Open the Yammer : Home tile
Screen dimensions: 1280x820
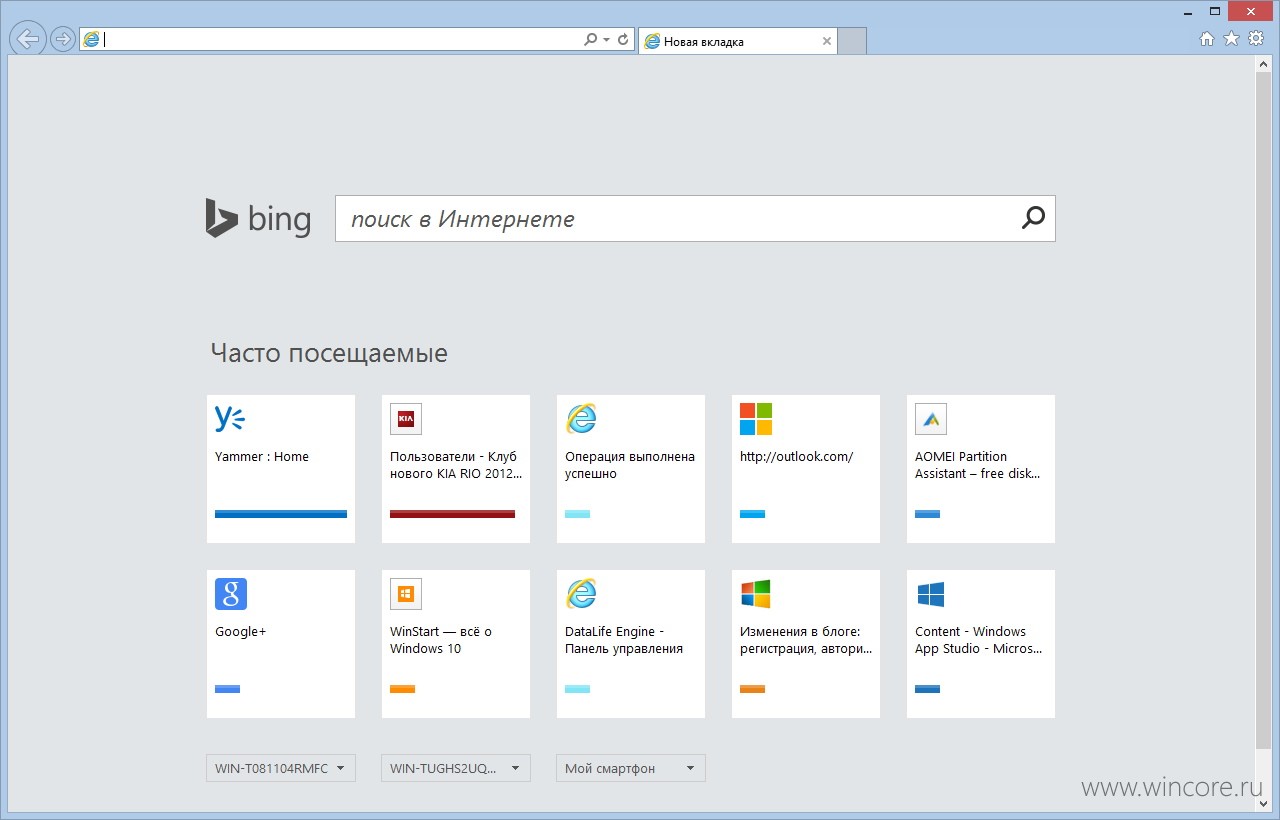(x=281, y=469)
